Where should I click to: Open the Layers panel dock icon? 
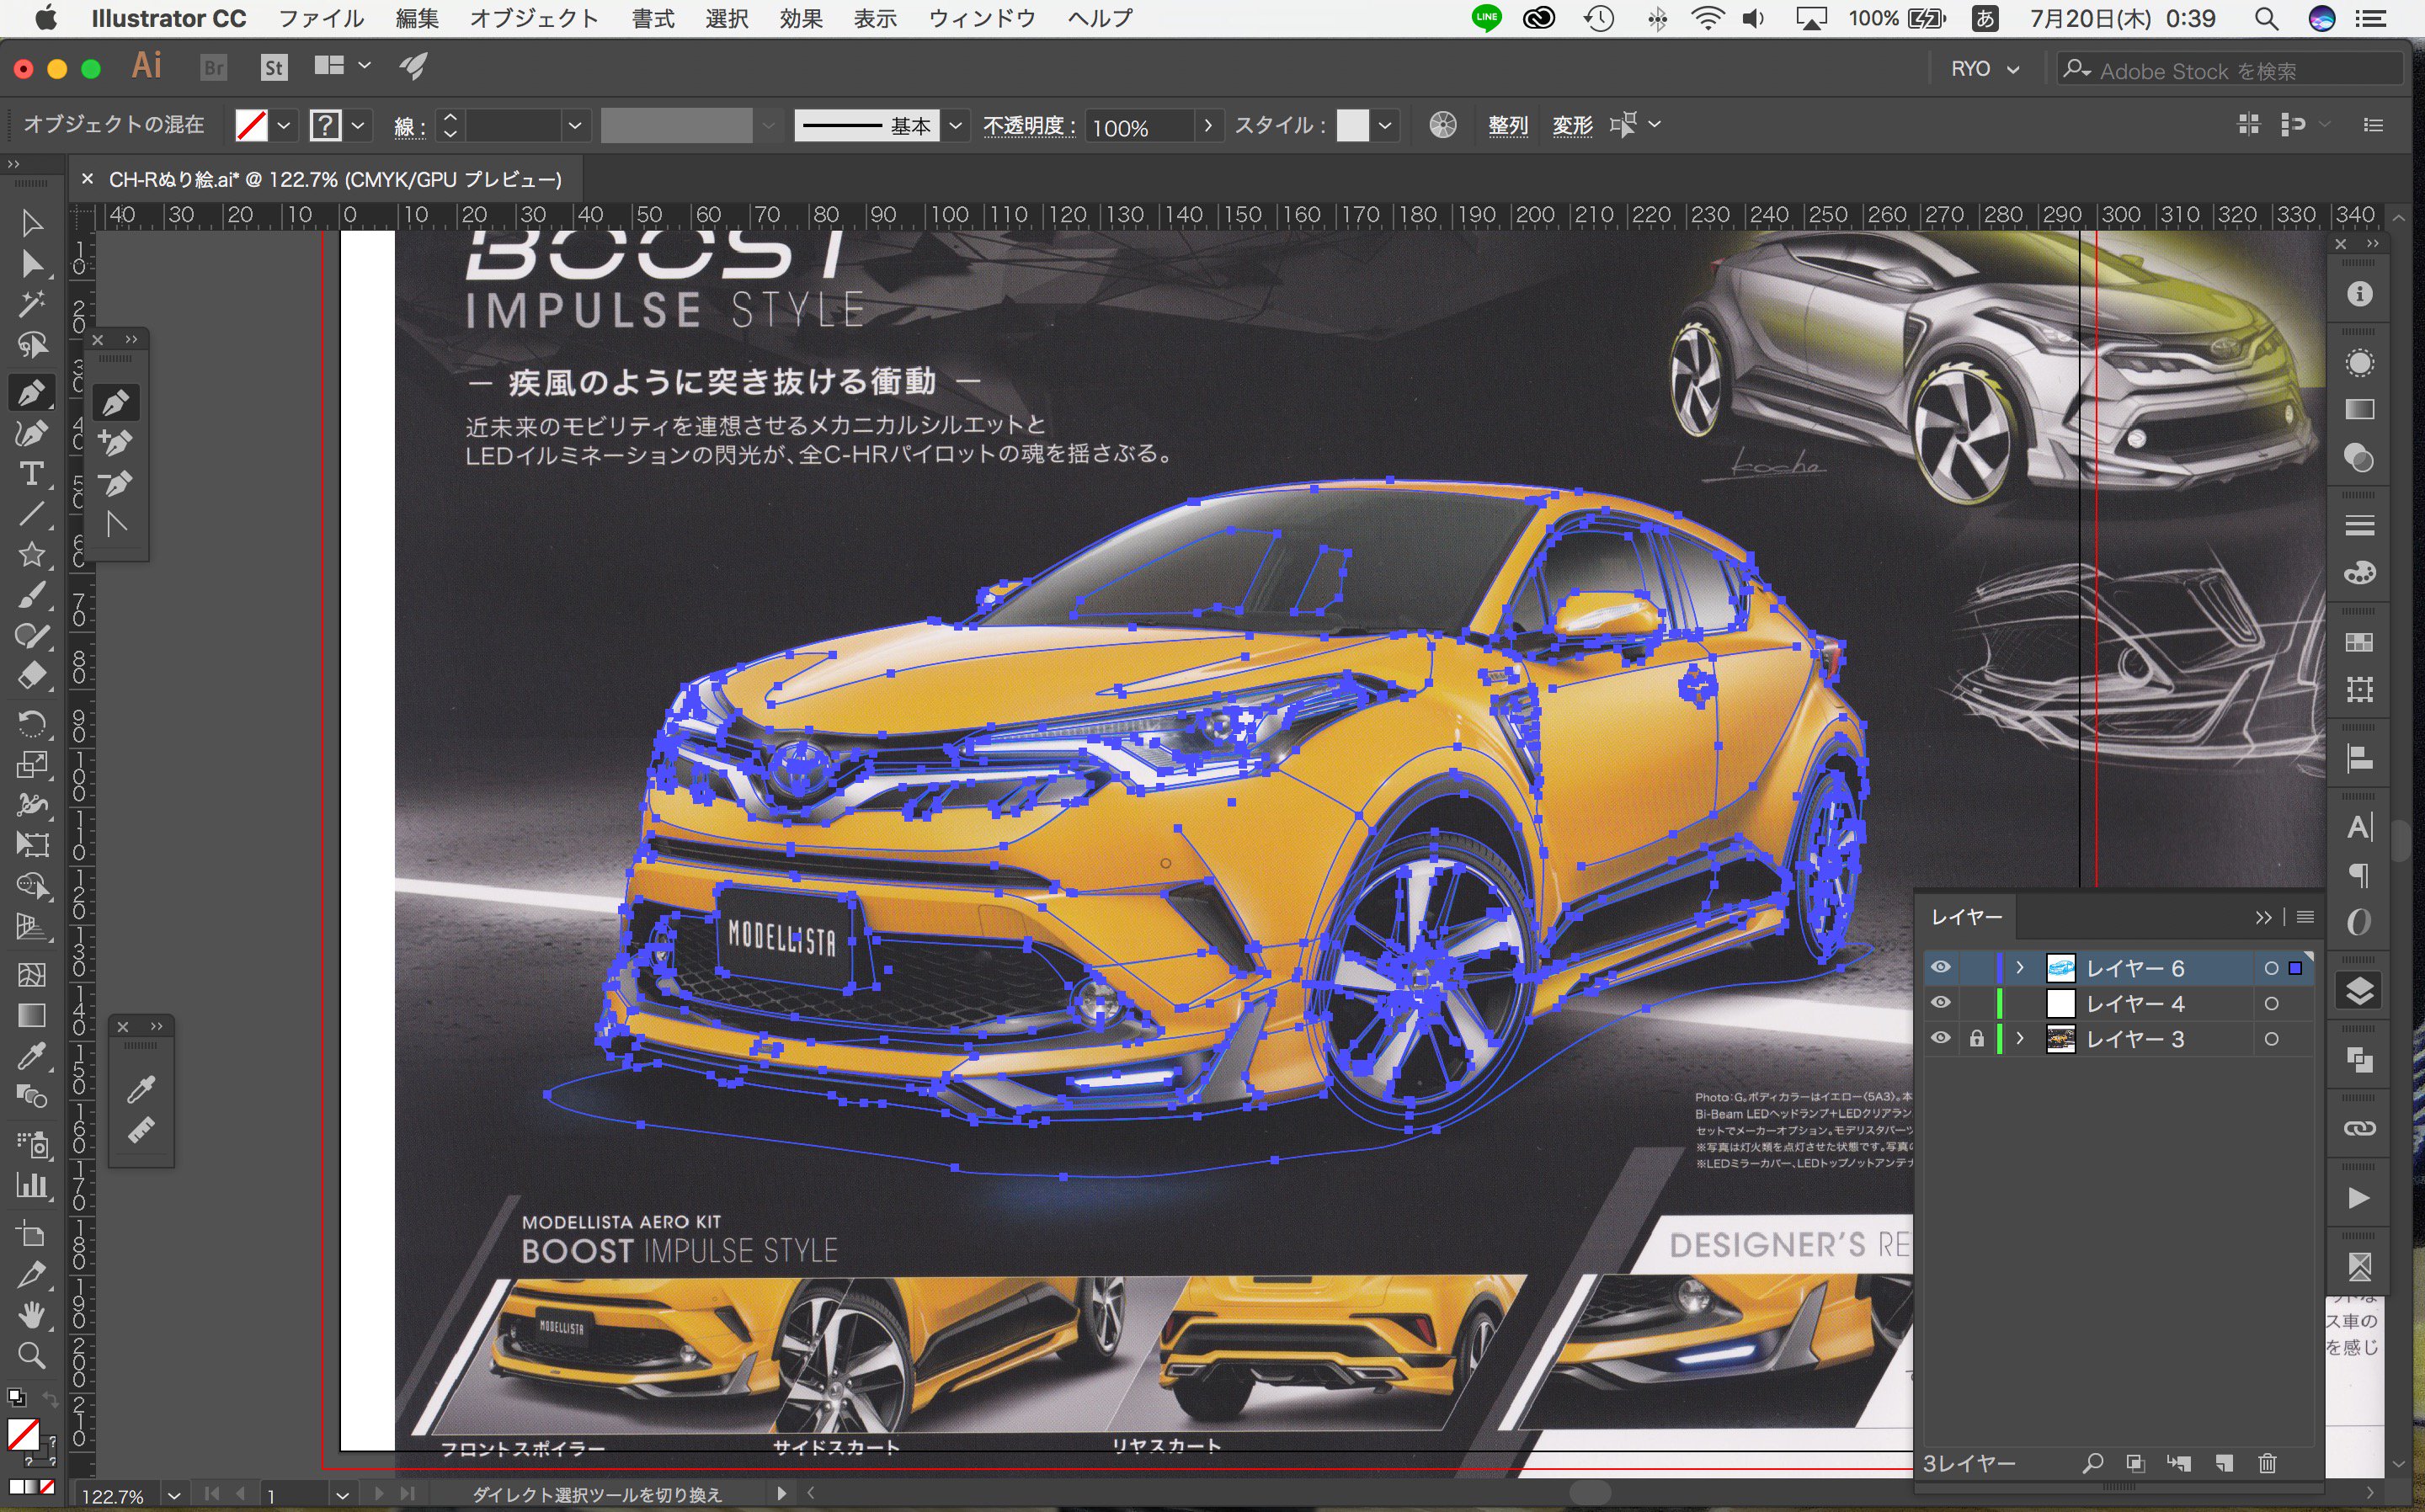click(x=2359, y=991)
